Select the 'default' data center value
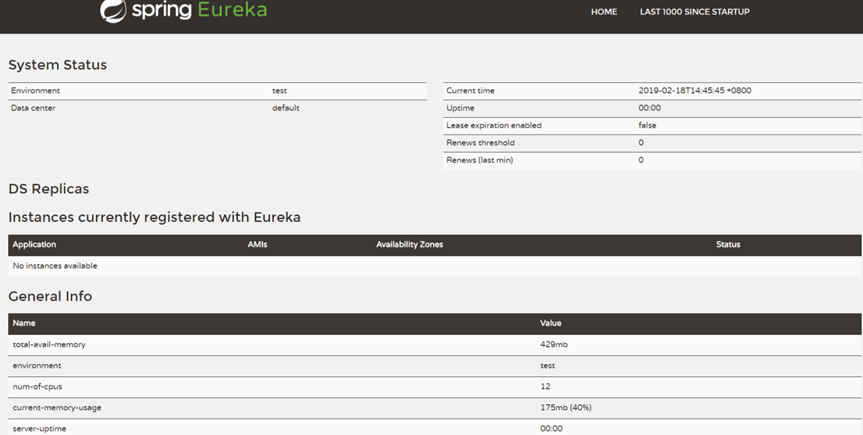The image size is (863, 435). tap(286, 108)
